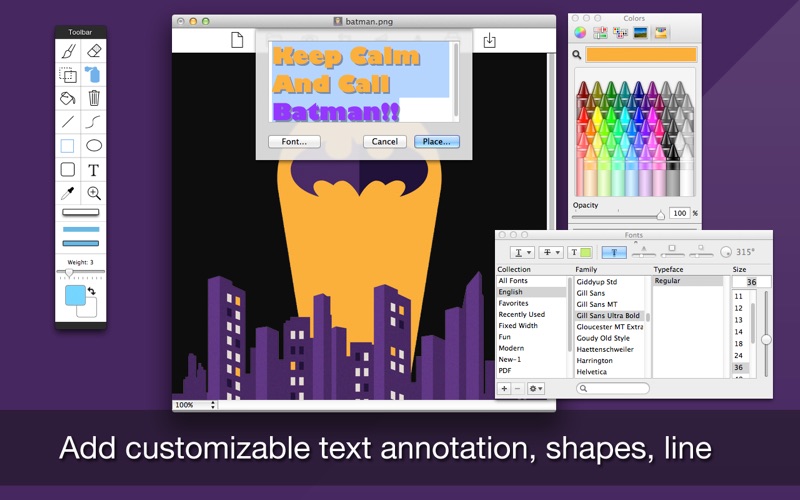This screenshot has width=800, height=500.
Task: Click the trash can tool
Action: 94,97
